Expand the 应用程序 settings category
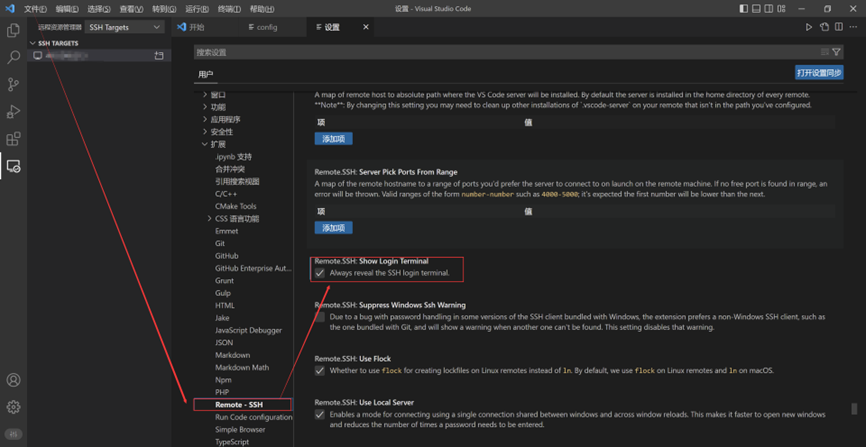 pos(205,119)
